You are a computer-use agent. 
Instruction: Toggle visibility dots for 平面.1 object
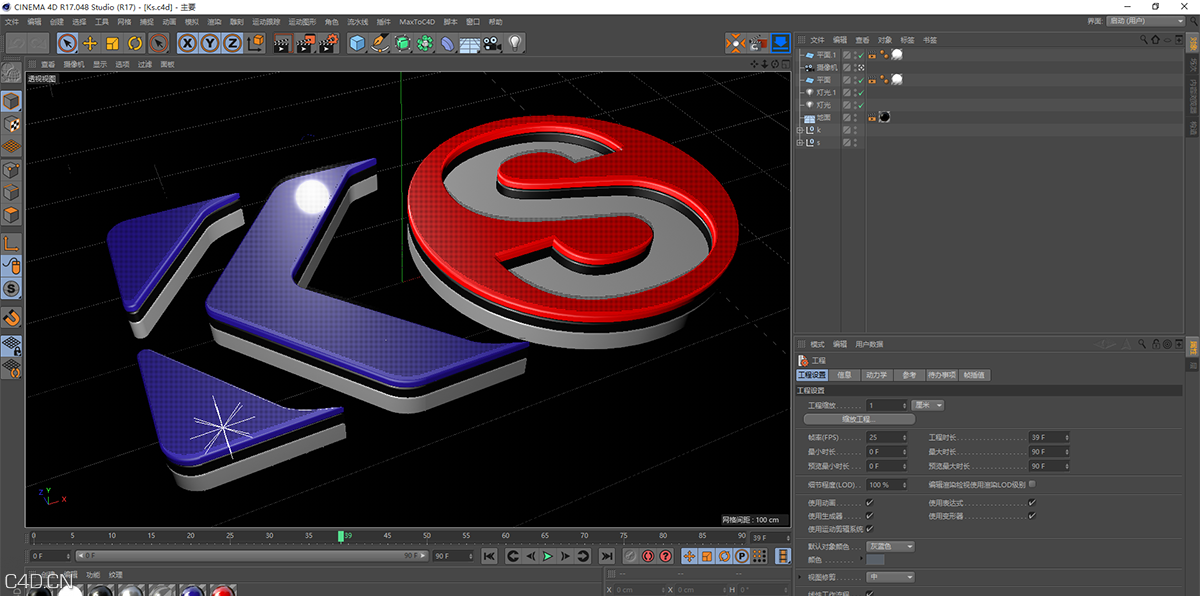[855, 54]
